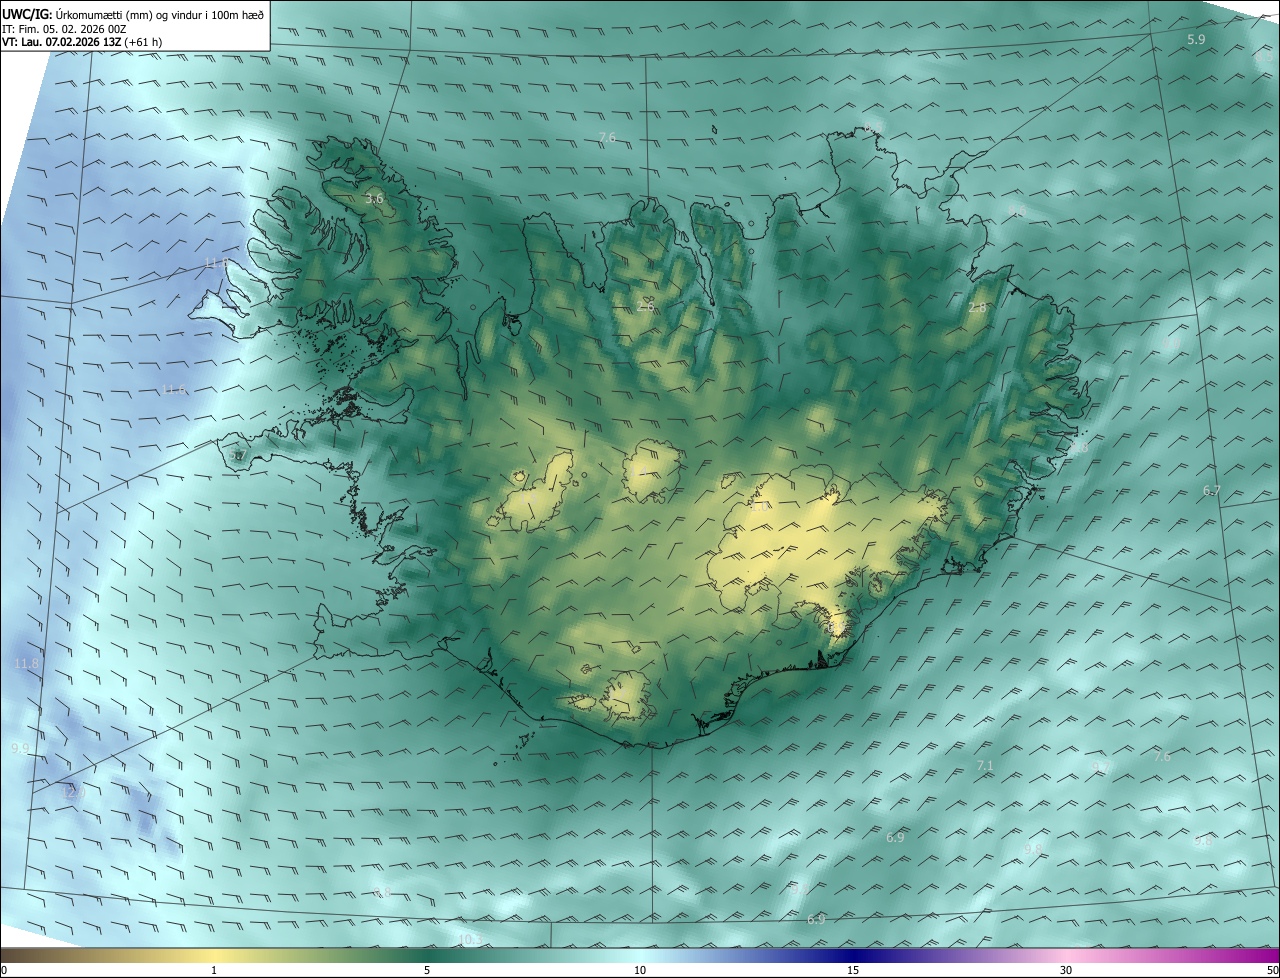Click the 7.1 value label on the map
The height and width of the screenshot is (978, 1280).
coord(985,765)
